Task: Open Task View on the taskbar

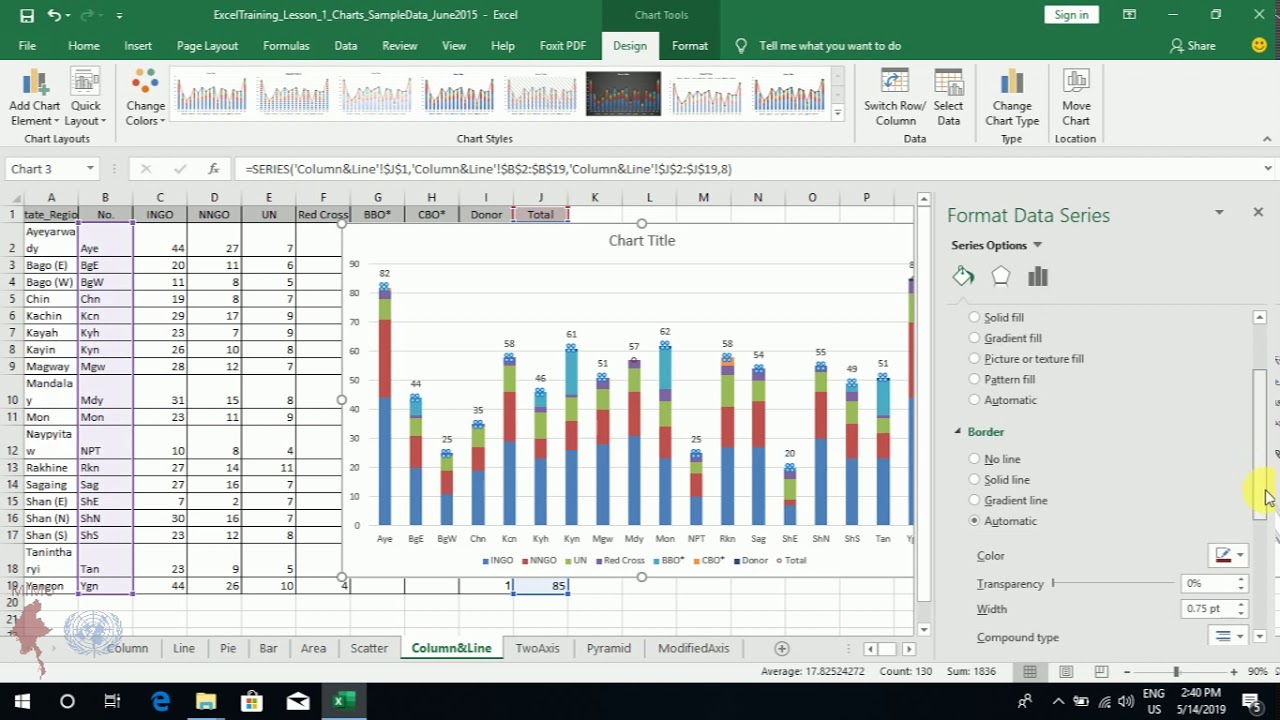Action: (x=112, y=701)
